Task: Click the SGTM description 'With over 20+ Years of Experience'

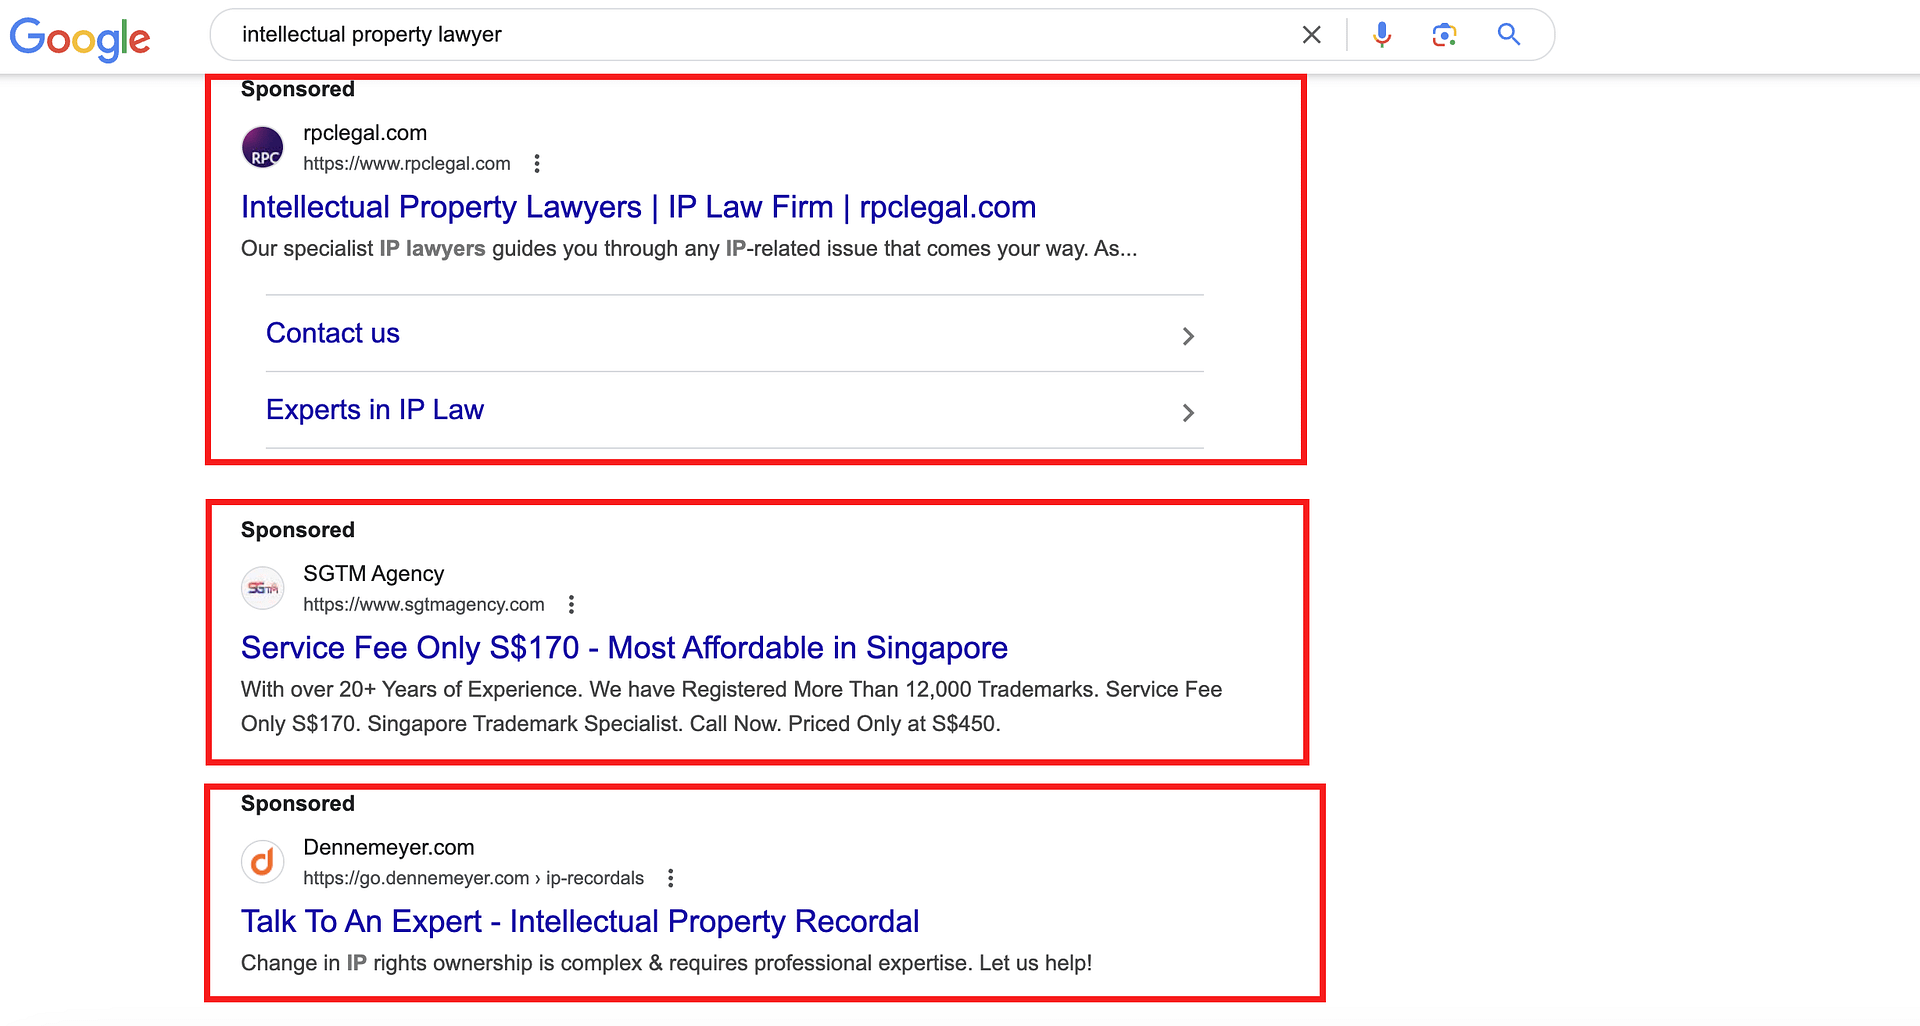Action: 731,707
